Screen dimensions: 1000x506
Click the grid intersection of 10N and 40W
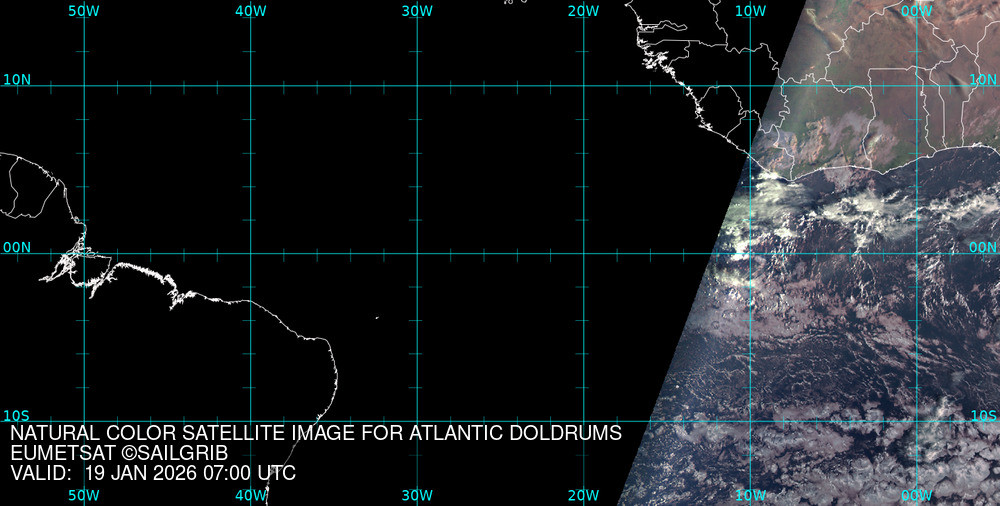(x=250, y=86)
